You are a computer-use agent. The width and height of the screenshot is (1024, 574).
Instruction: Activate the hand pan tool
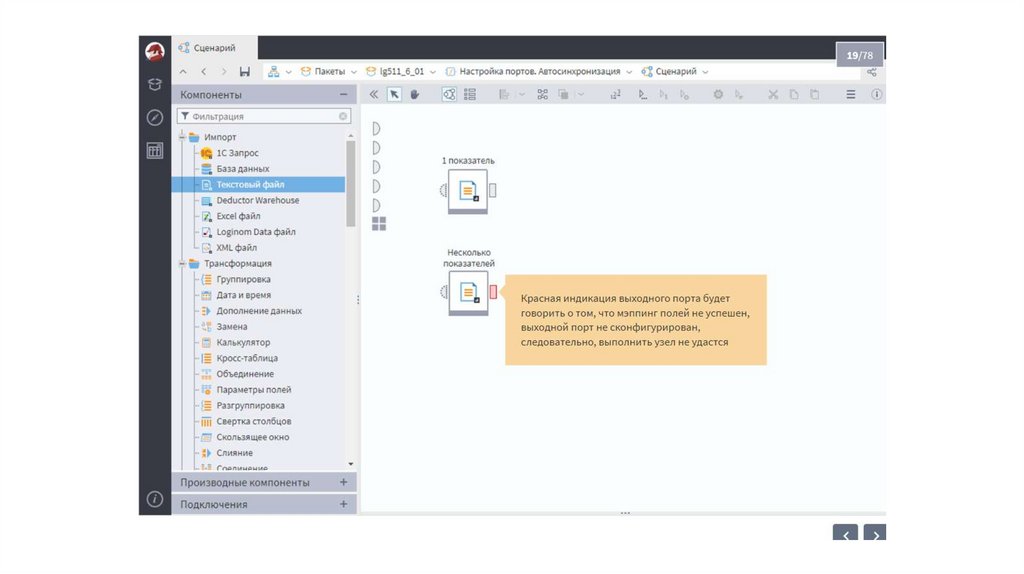(415, 94)
